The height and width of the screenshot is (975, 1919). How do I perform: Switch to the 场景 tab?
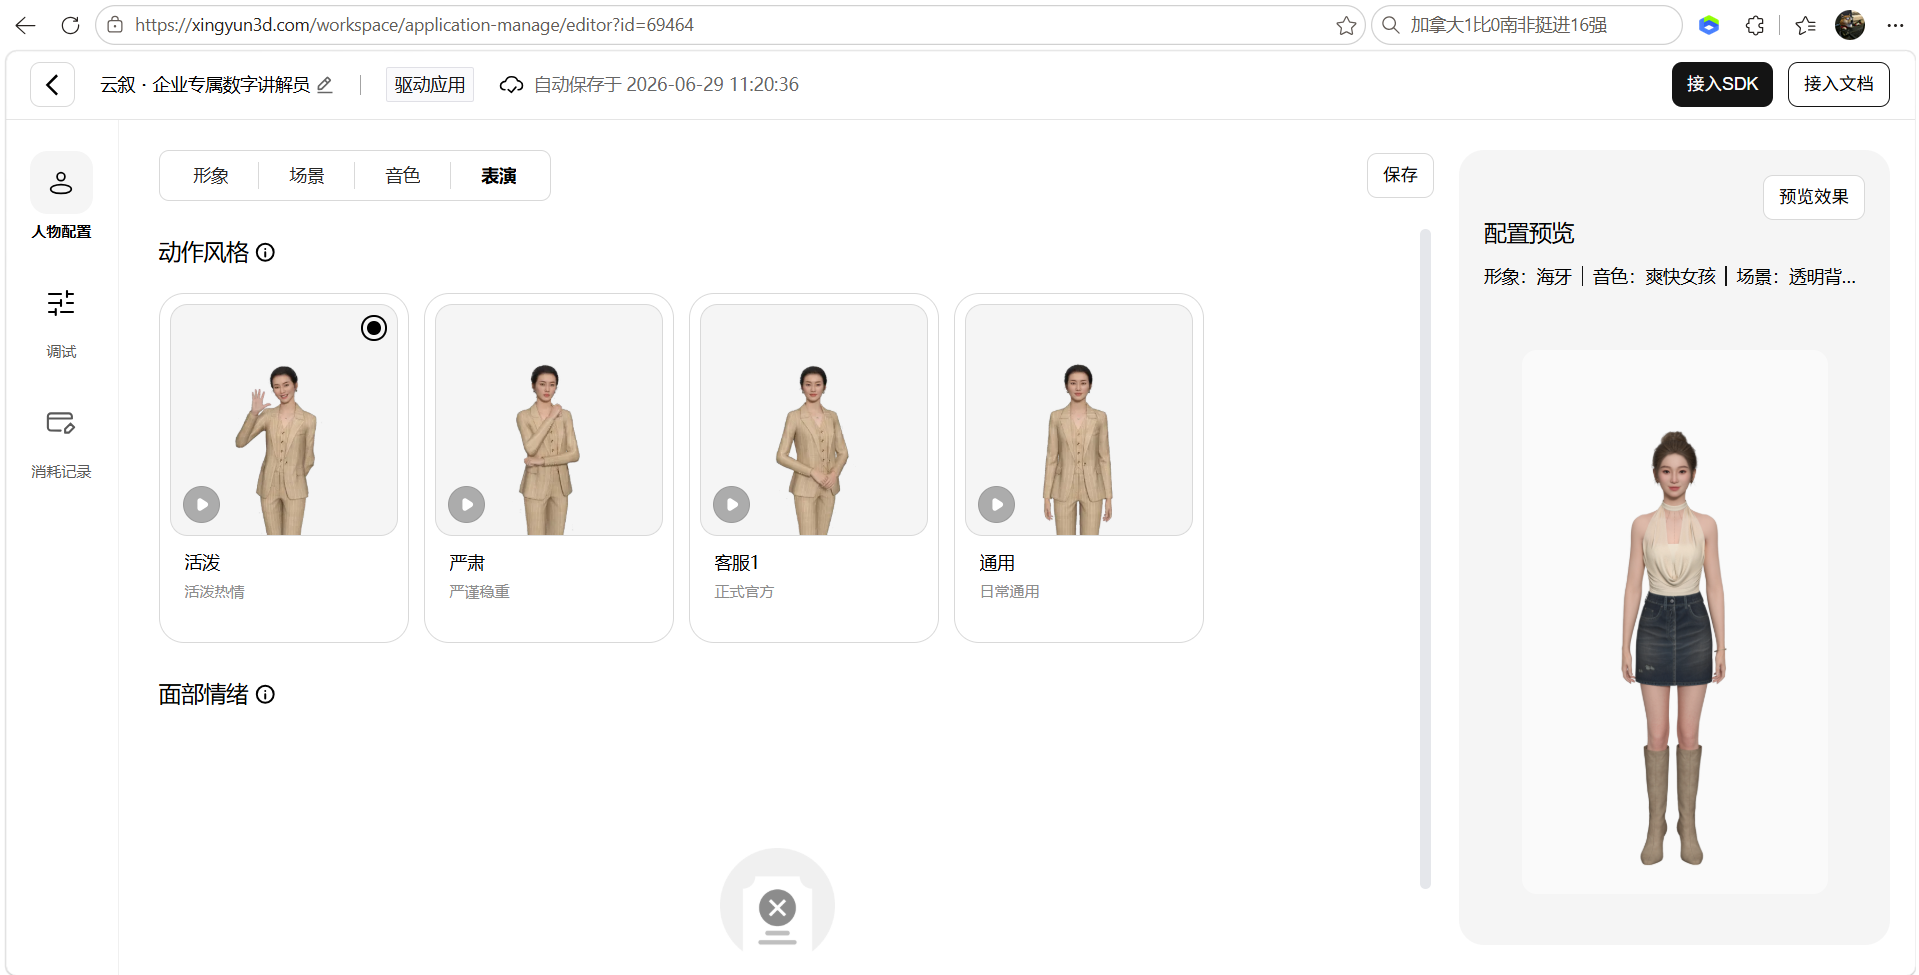pos(307,176)
